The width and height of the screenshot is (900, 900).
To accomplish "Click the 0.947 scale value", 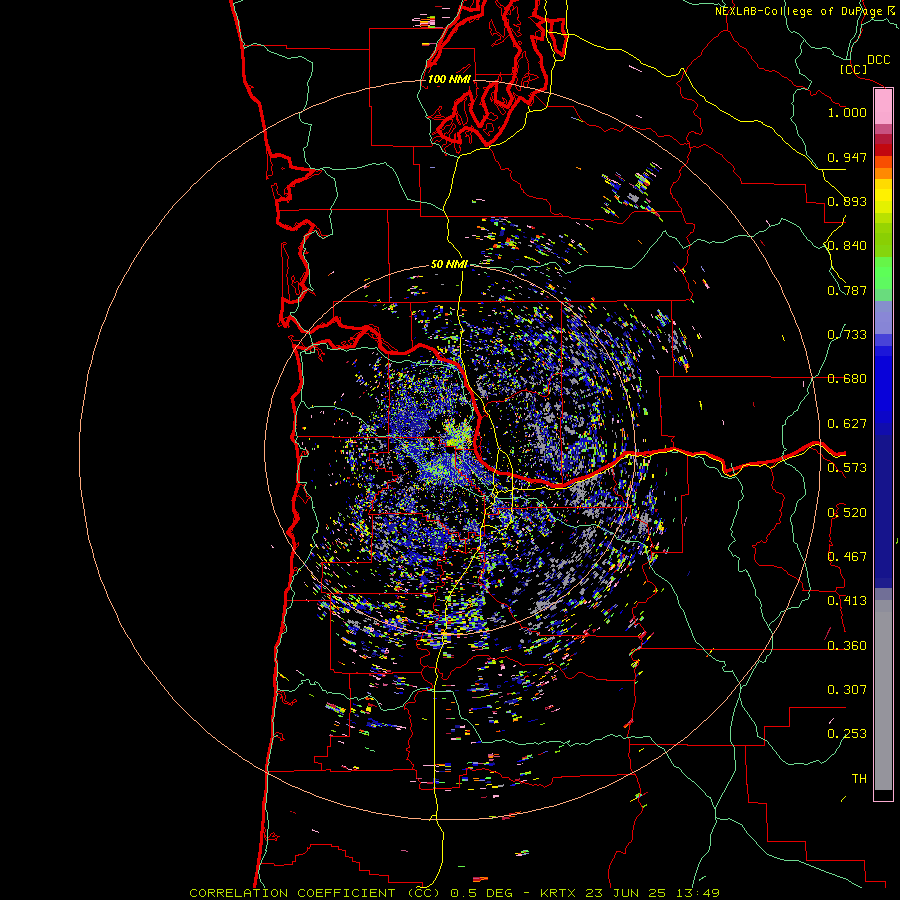I will point(847,157).
